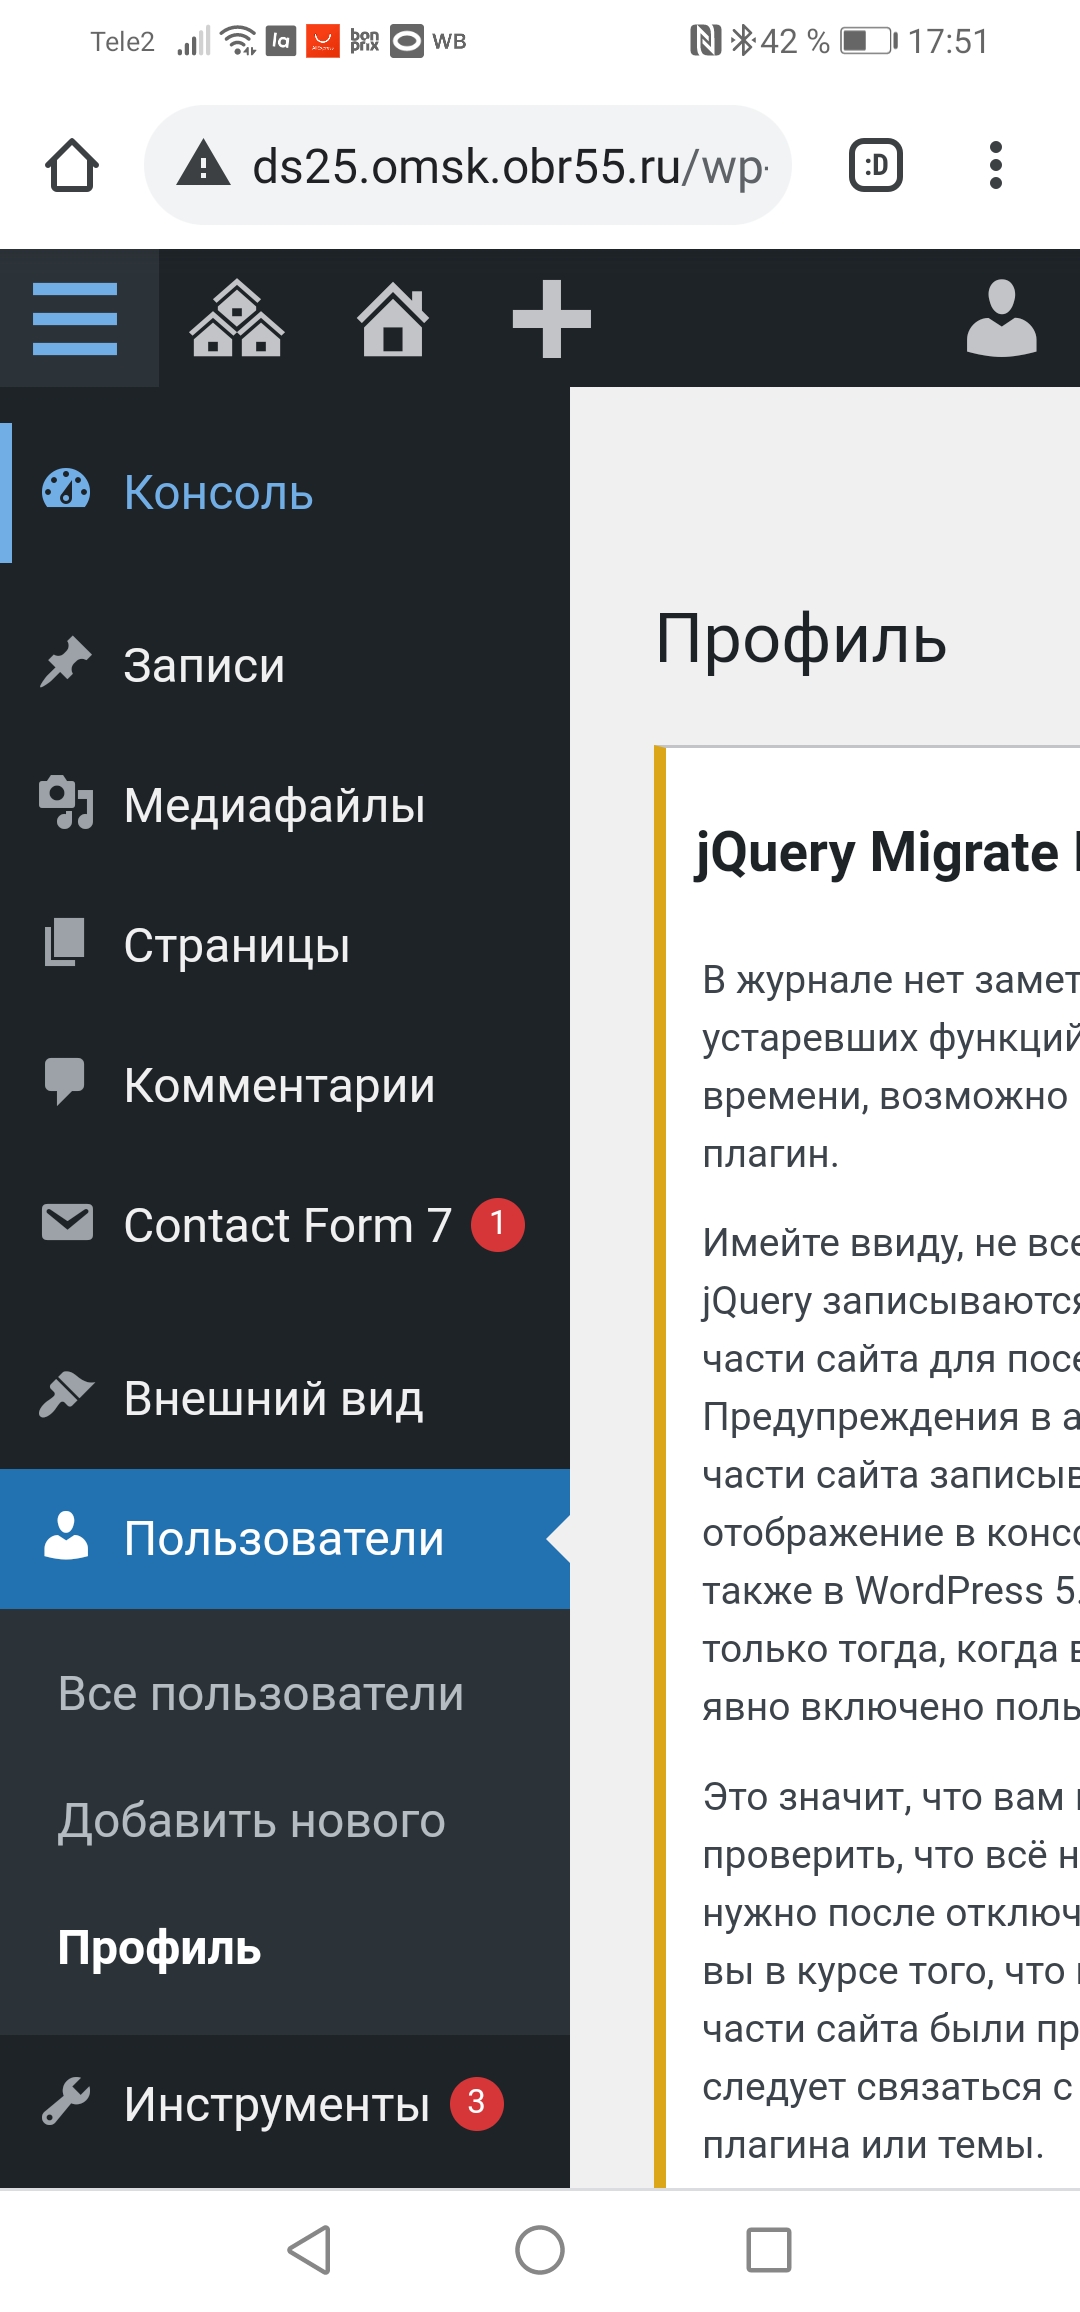Expand Инструменты tools menu
1080x2312 pixels.
click(276, 2104)
